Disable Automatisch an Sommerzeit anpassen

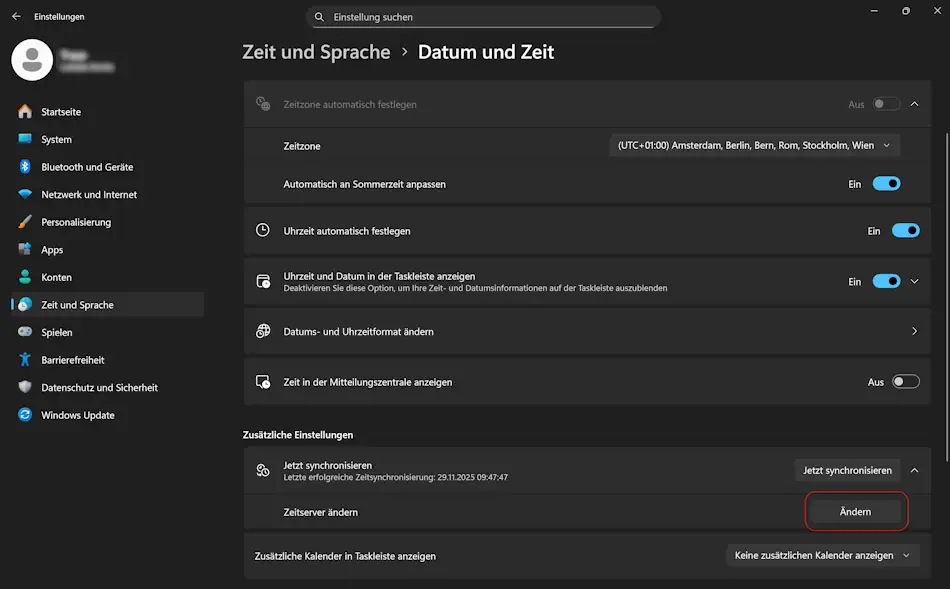886,183
